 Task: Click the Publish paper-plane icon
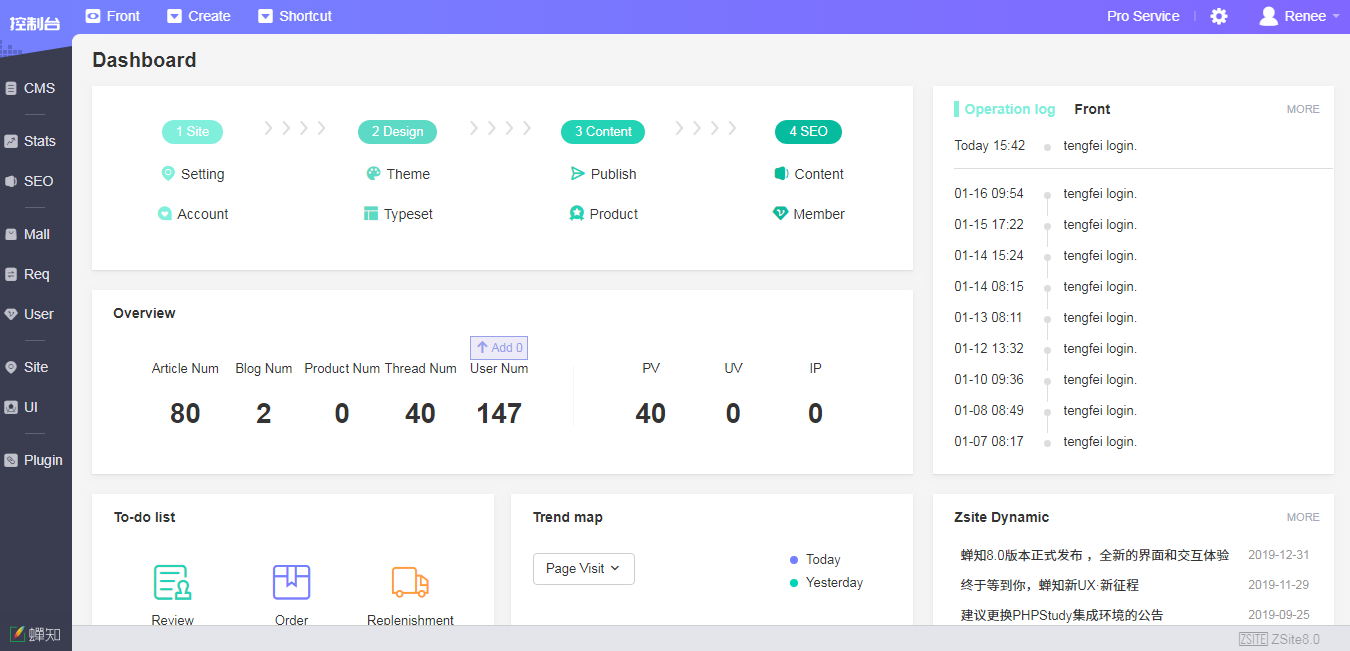coord(577,174)
